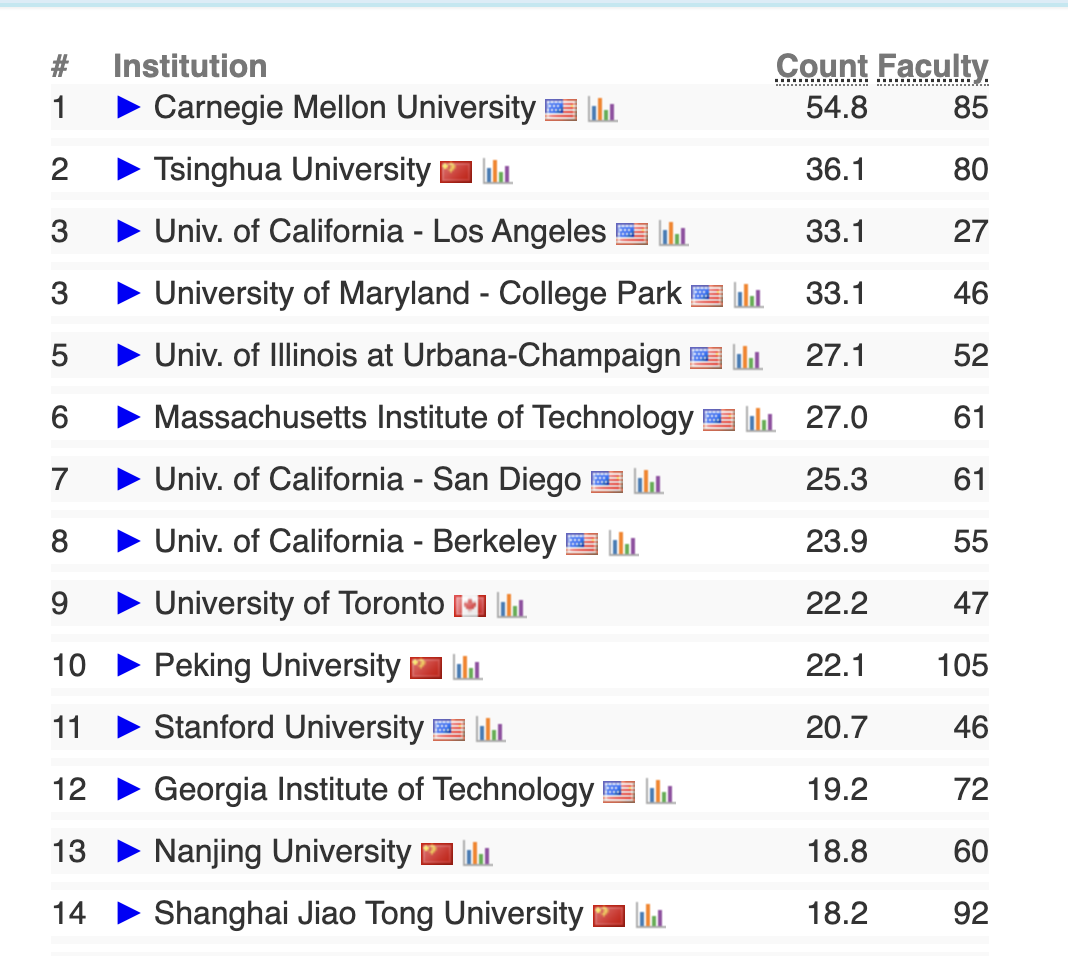Click the chart icon beside Massachusetts Institute of Technology
This screenshot has width=1068, height=956.
click(x=760, y=419)
